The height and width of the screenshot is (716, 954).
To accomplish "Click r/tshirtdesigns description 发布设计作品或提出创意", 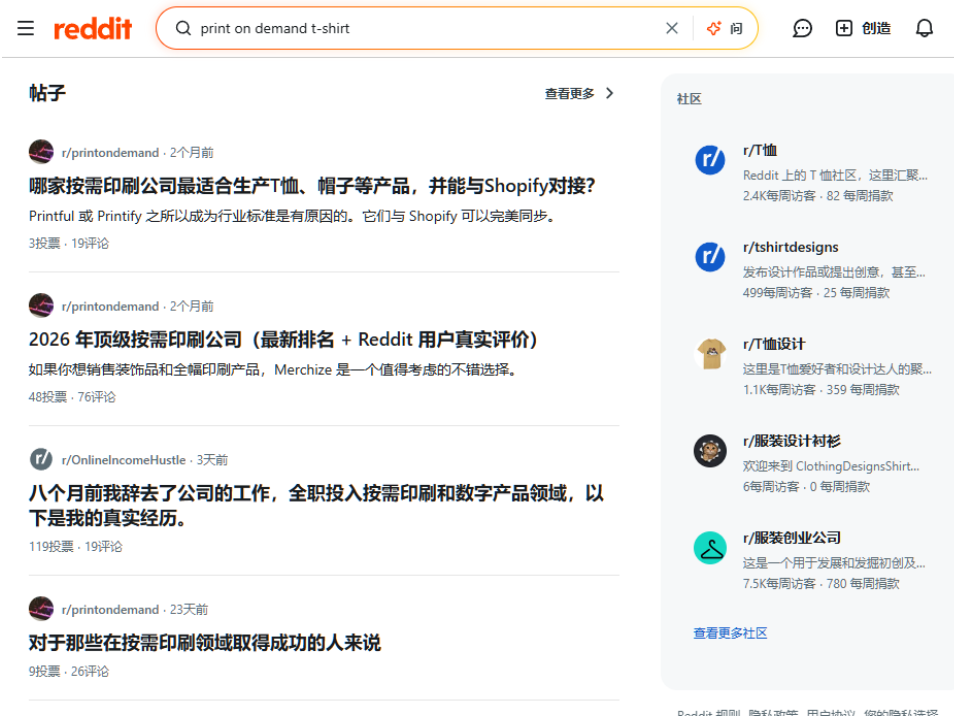I will tap(834, 272).
